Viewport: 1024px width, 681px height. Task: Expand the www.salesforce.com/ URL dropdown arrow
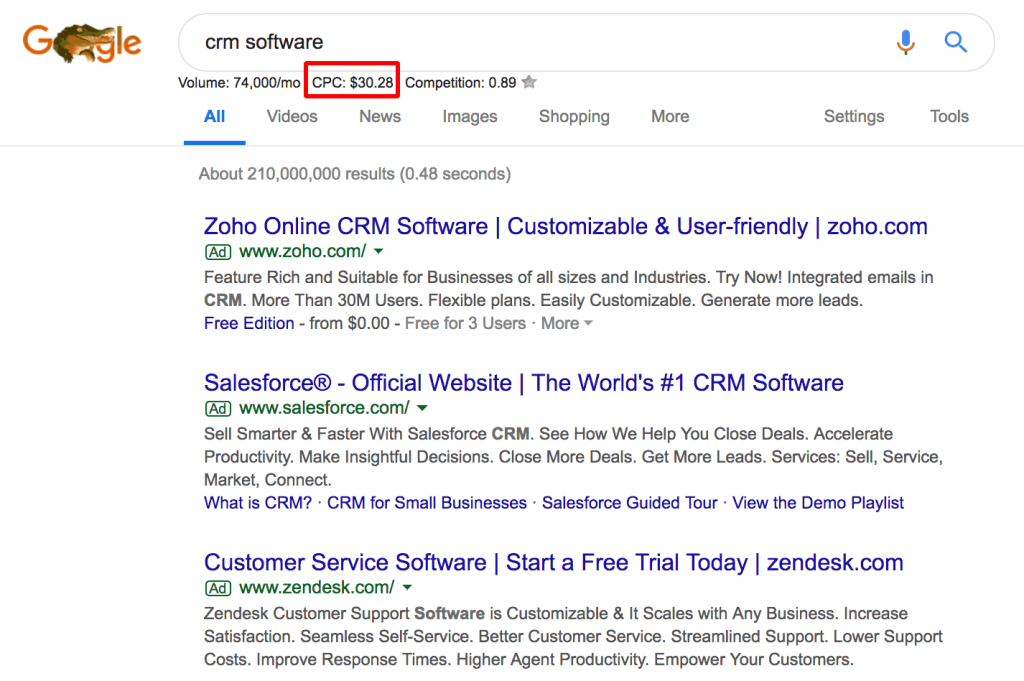coord(423,408)
